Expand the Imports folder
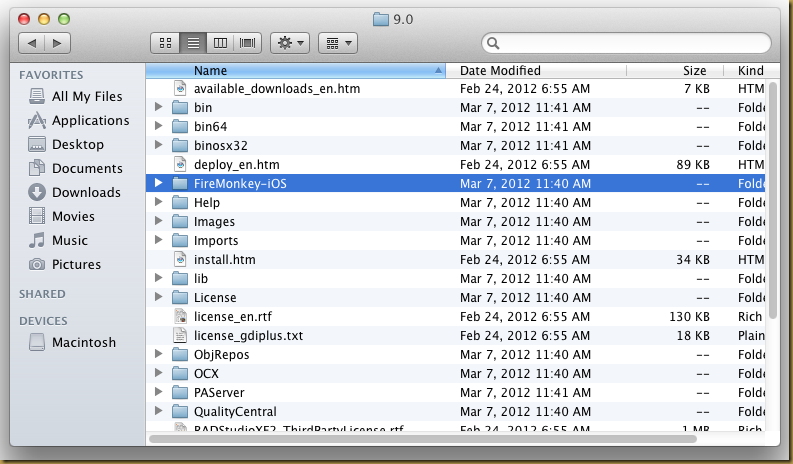This screenshot has width=793, height=464. [x=158, y=240]
